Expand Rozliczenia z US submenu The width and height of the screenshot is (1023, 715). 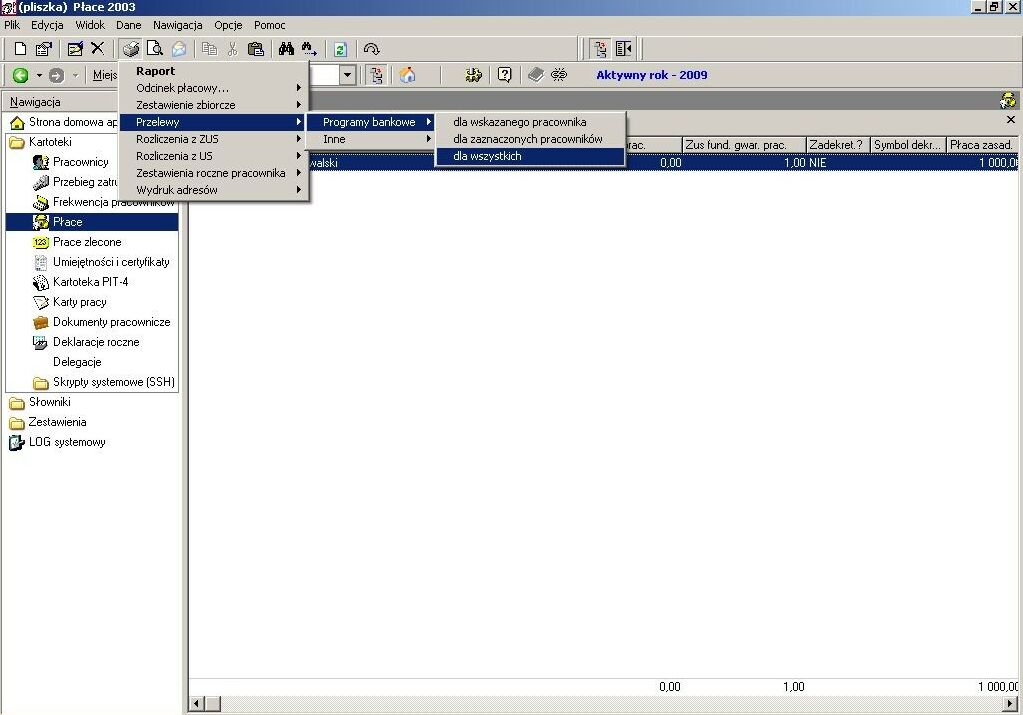point(213,156)
